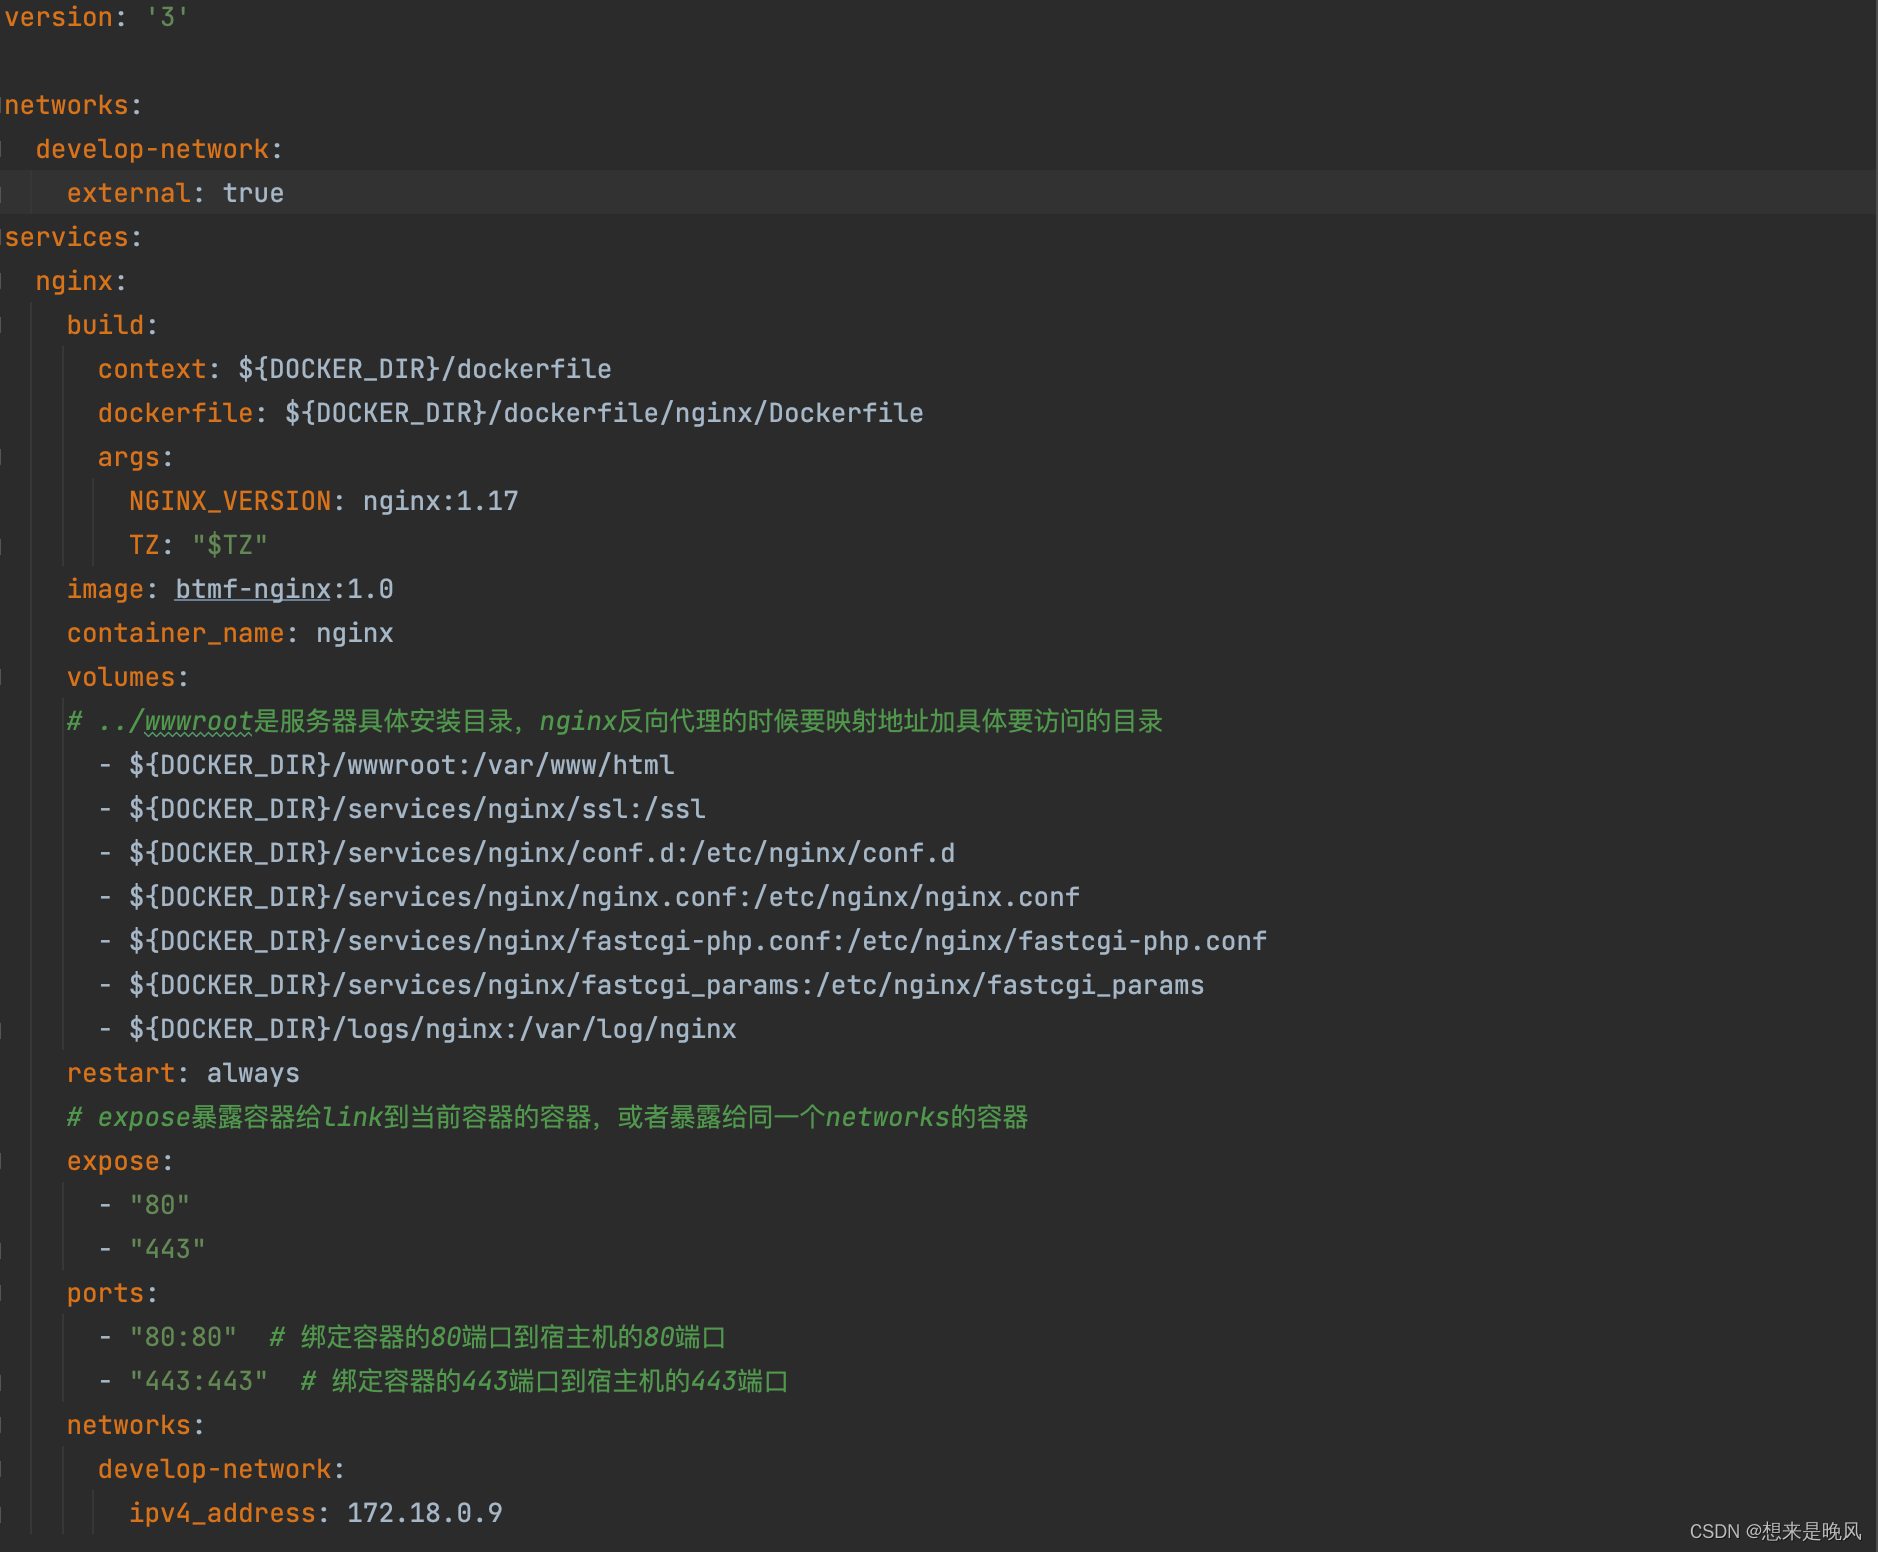Click the fastcgi-php.conf volume mapping line
Screen dimensions: 1878x1552
698,941
